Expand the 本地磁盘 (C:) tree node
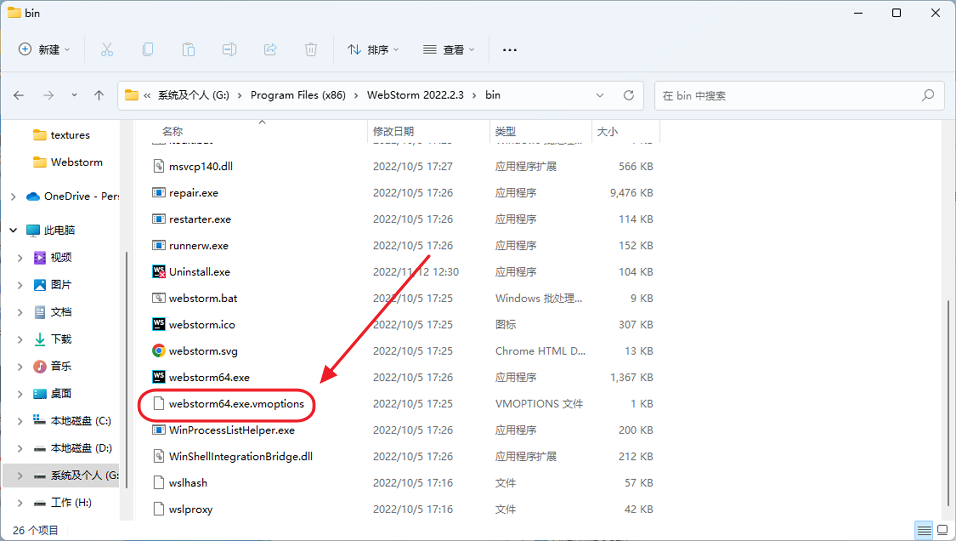956x541 pixels. coord(20,421)
